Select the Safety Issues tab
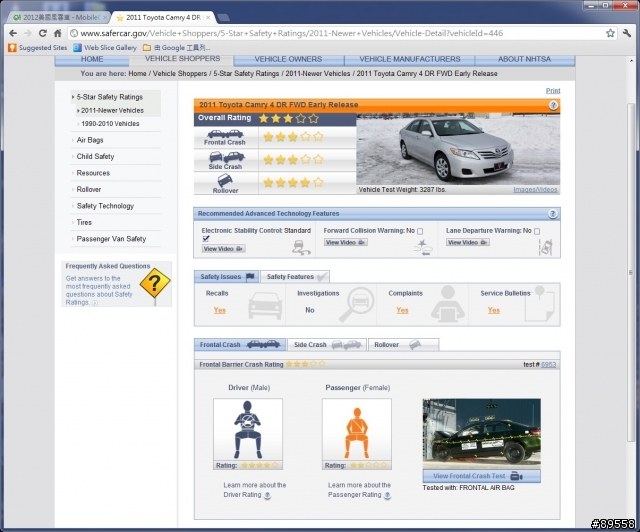The height and width of the screenshot is (532, 640). [227, 277]
